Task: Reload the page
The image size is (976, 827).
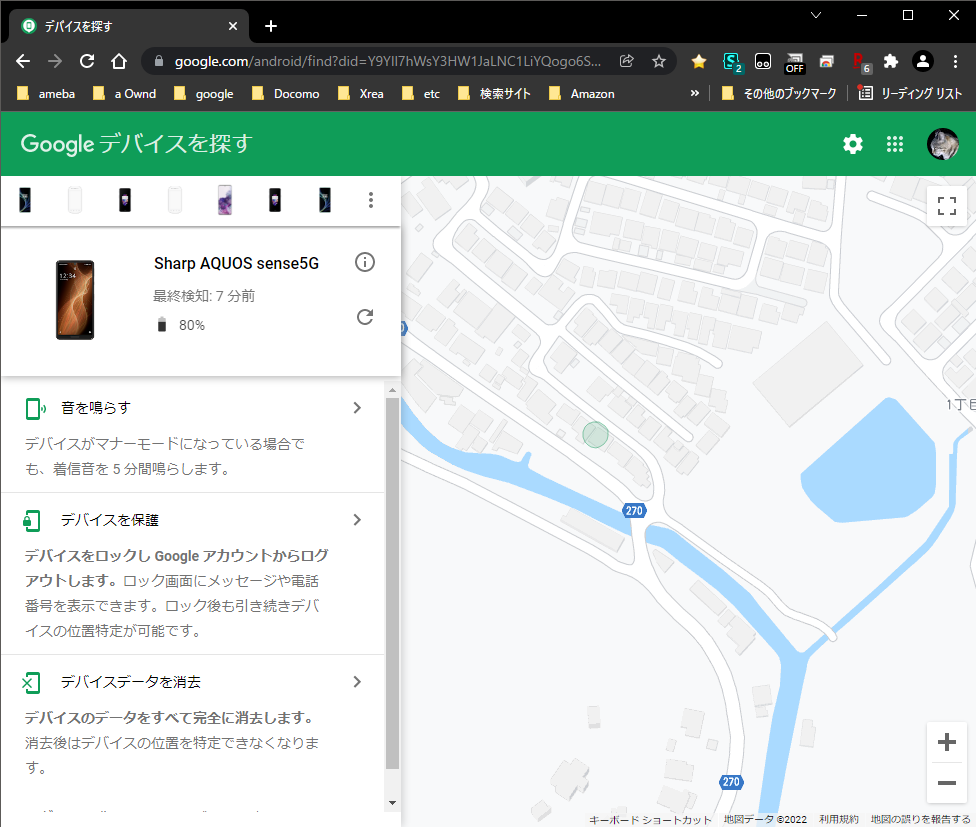Action: [x=87, y=61]
